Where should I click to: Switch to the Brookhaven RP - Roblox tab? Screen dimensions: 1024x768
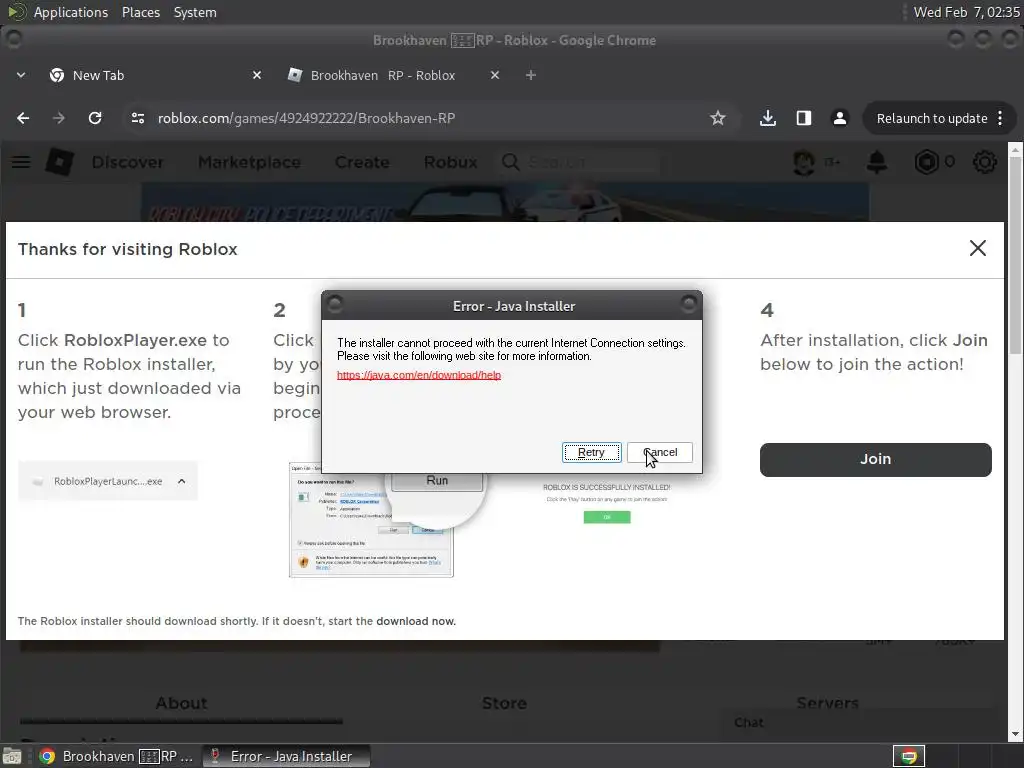(392, 75)
